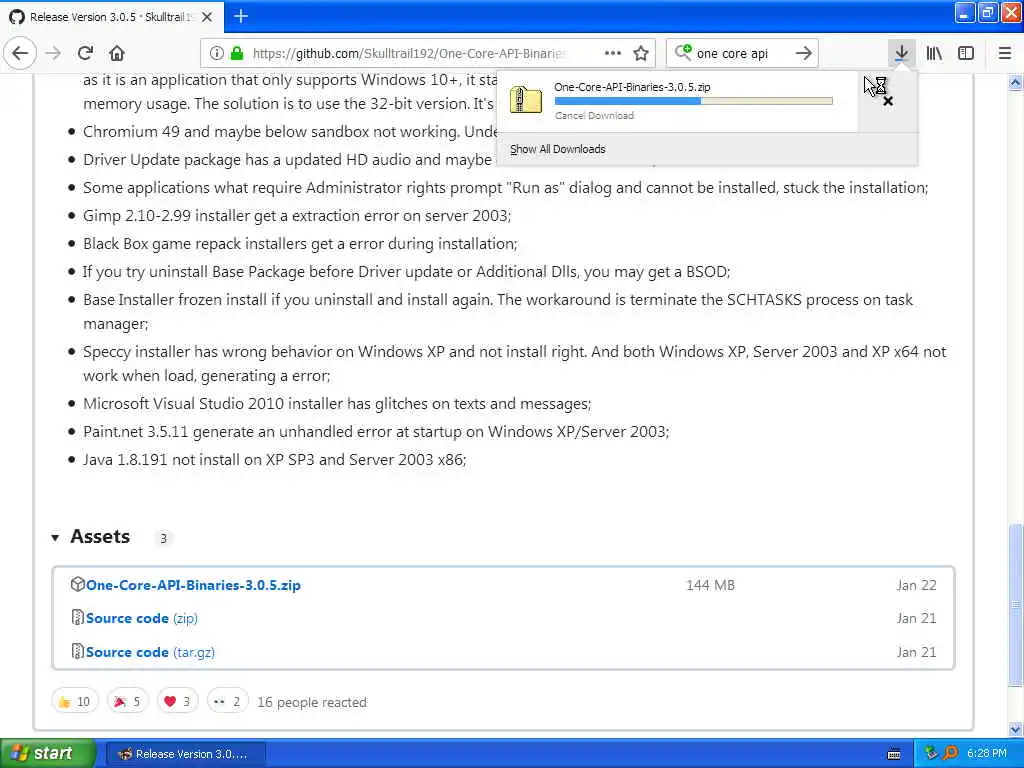Screen dimensions: 1024x768
Task: Click the package icon beside binaries zip
Action: click(78, 584)
